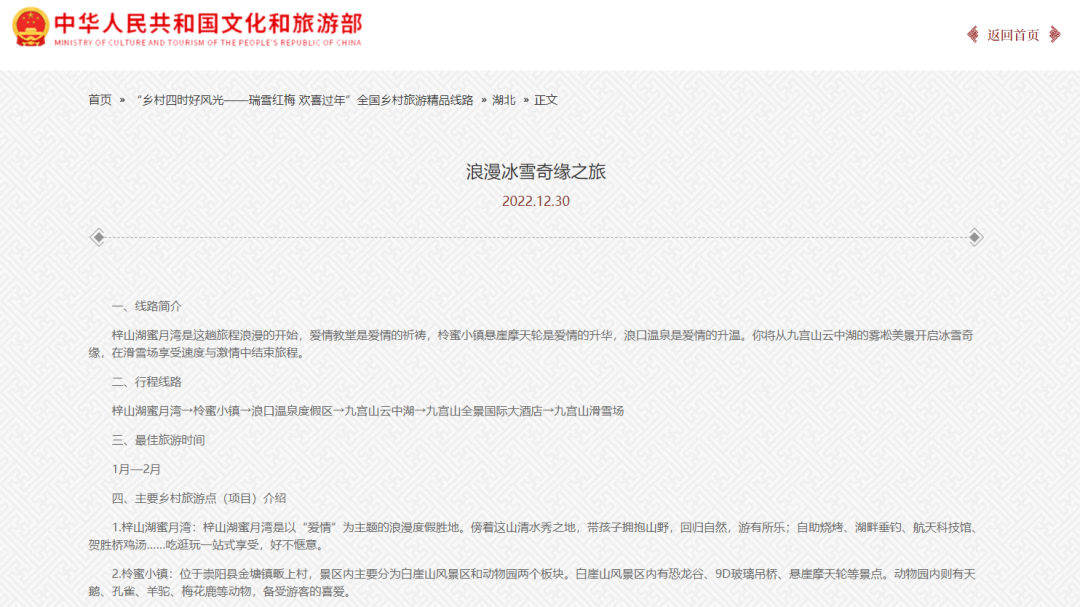Click the itinerary line starting 梓山湖蜜月湾→柃蜜小镇

pos(368,411)
